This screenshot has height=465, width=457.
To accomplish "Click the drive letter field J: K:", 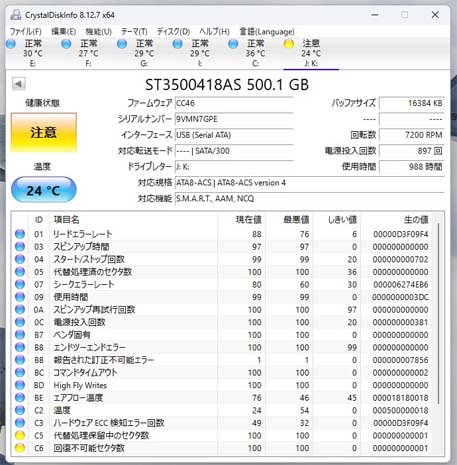I will 234,167.
